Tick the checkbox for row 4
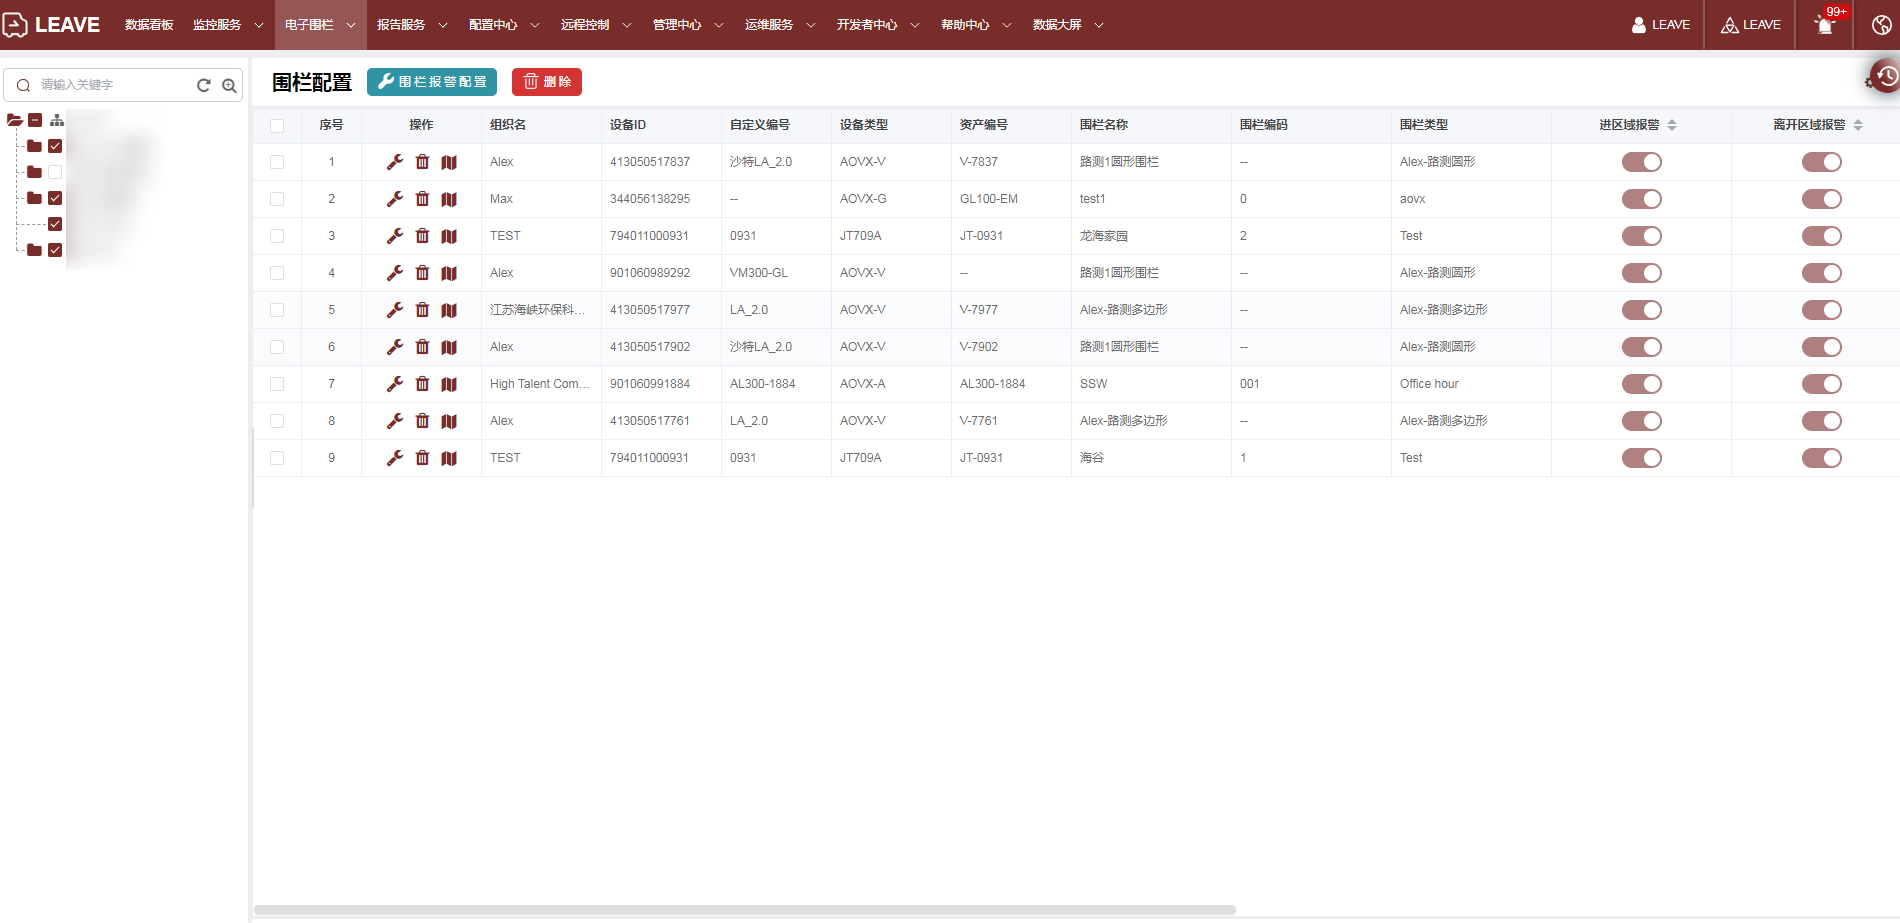The image size is (1900, 923). [277, 273]
